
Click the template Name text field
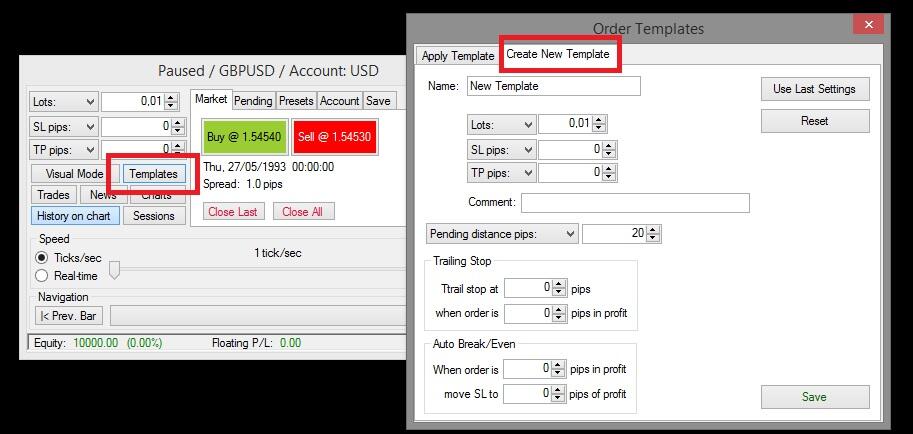point(554,86)
